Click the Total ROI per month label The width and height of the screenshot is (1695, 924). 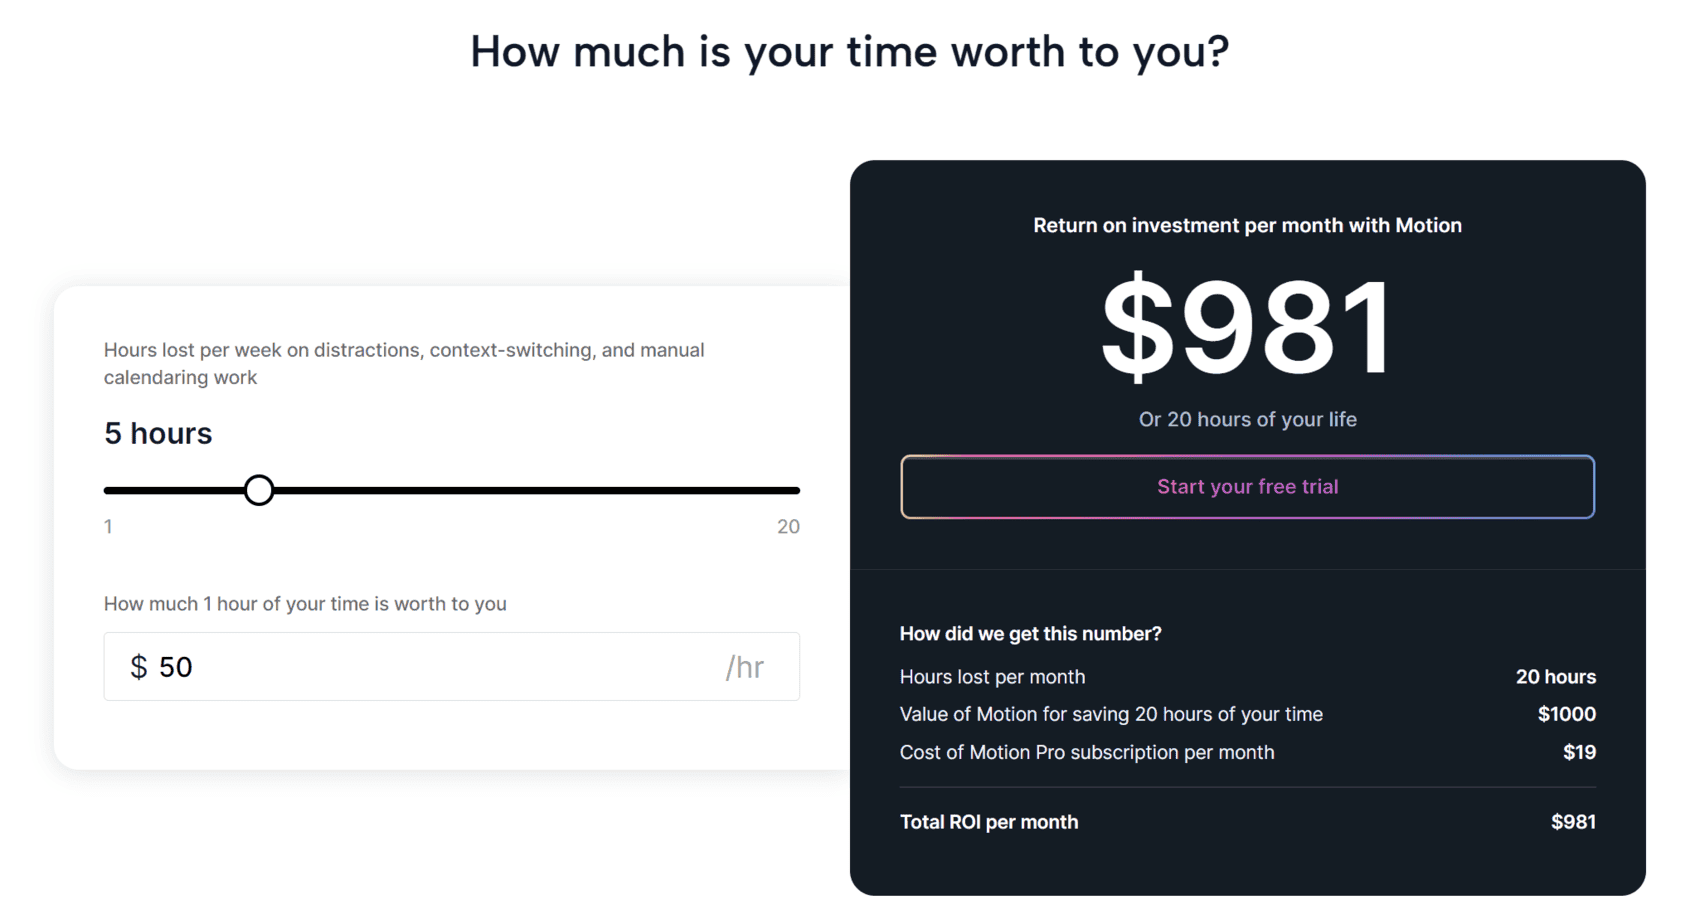(x=988, y=821)
